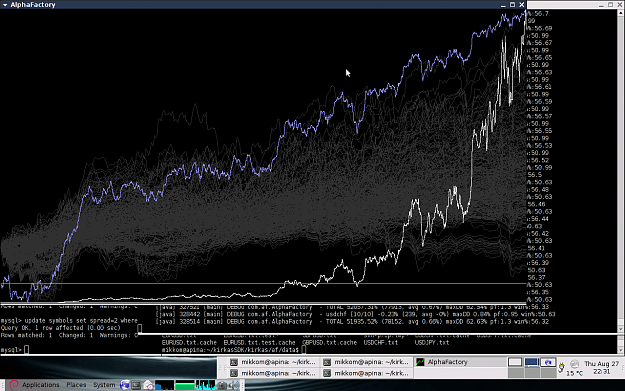Click the EURUSD.txt.test.cache file name
Viewport: 625px width, 391px height.
pos(259,343)
